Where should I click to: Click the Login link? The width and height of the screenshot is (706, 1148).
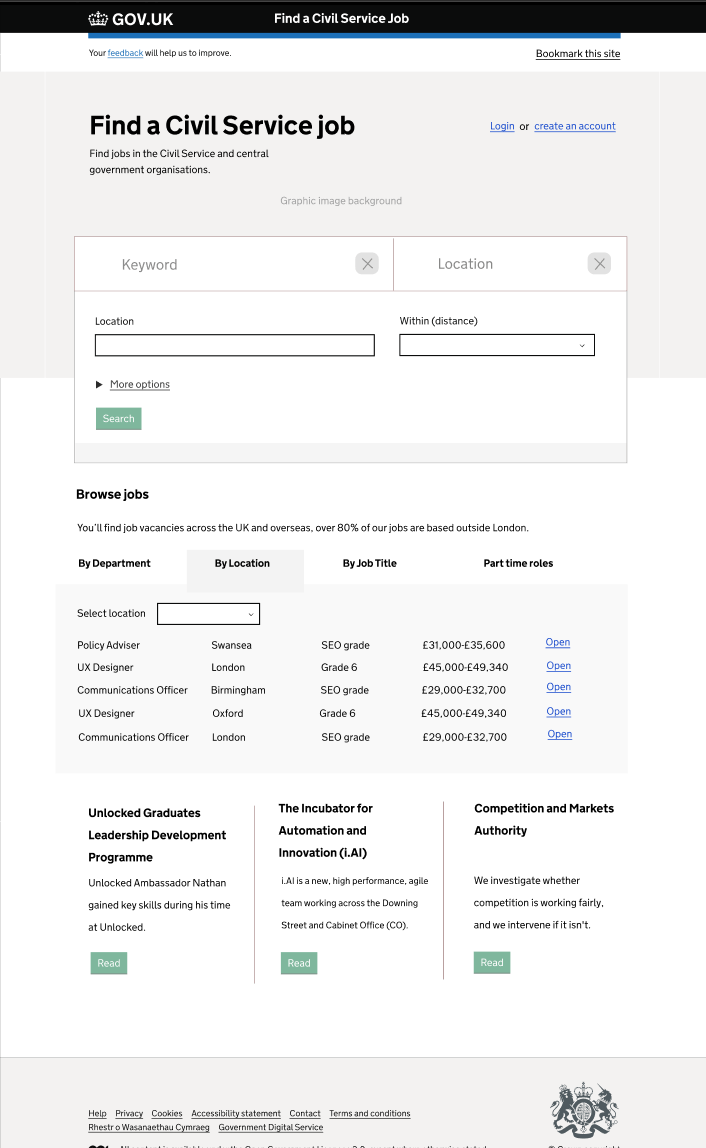pos(502,127)
